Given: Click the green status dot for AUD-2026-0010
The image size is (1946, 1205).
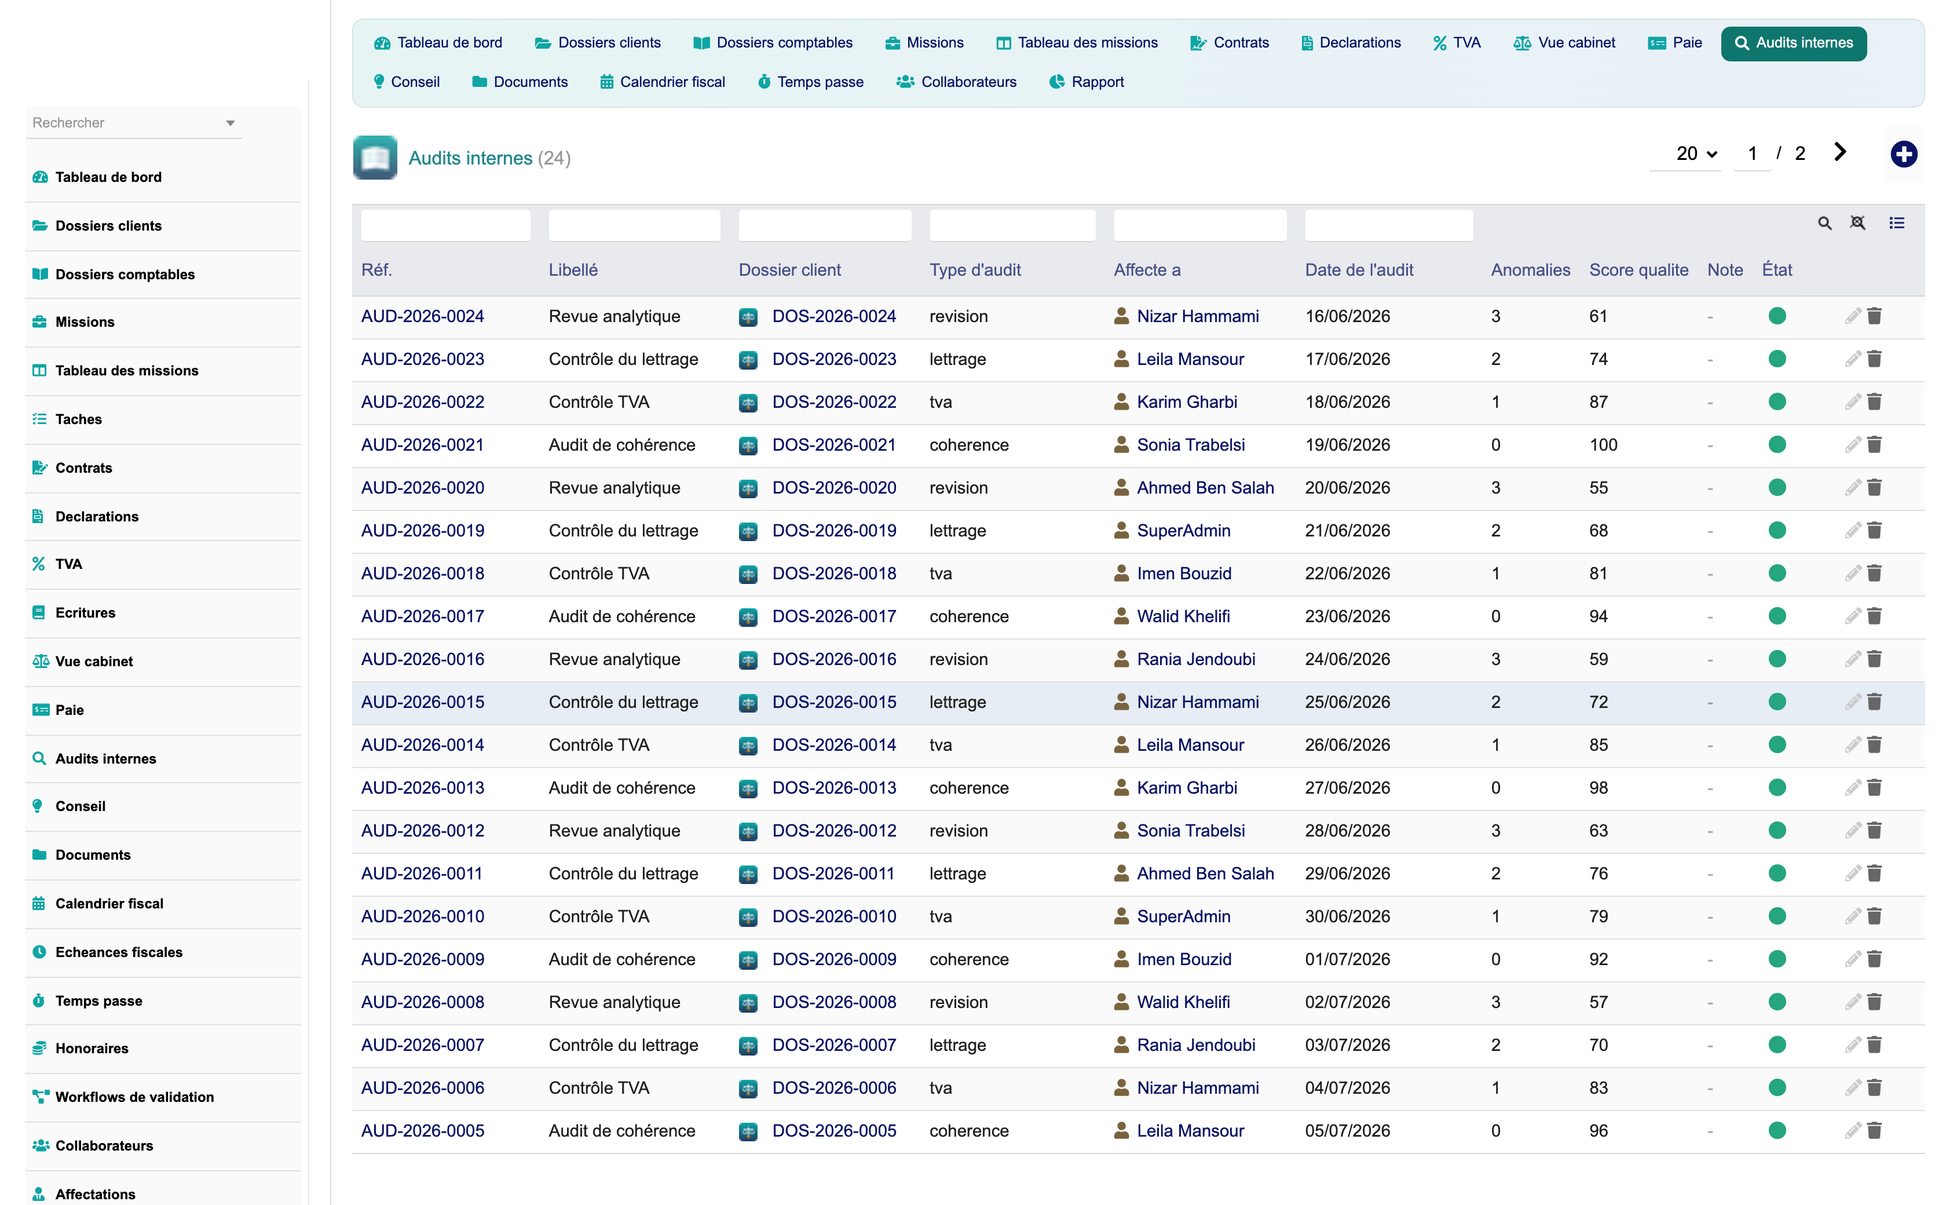Looking at the screenshot, I should [1776, 916].
